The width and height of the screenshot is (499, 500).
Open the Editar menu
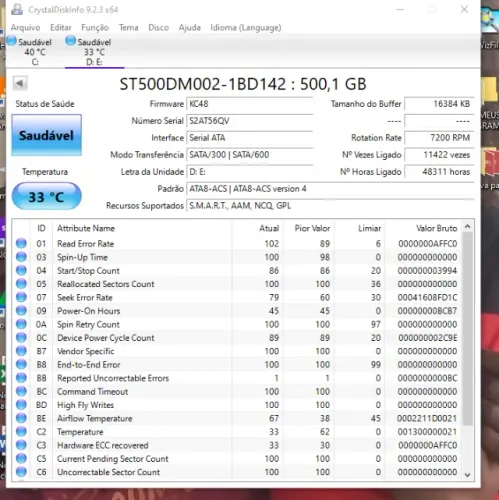pyautogui.click(x=61, y=27)
